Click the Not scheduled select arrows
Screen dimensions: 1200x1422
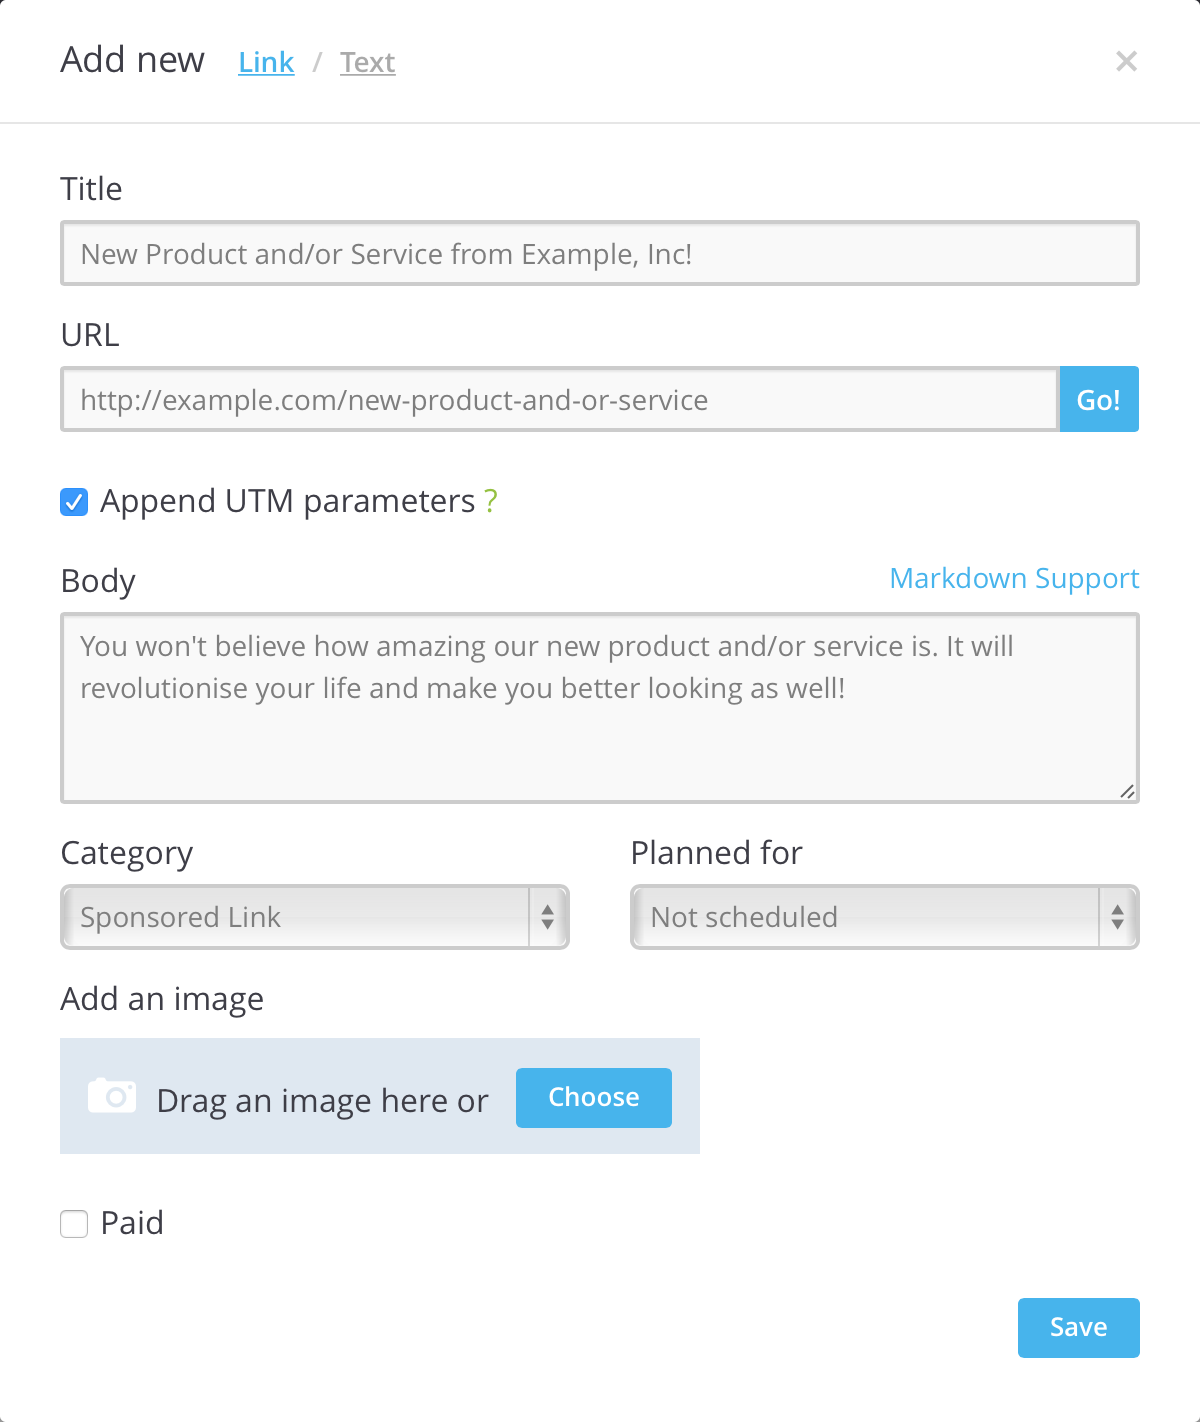[1117, 917]
